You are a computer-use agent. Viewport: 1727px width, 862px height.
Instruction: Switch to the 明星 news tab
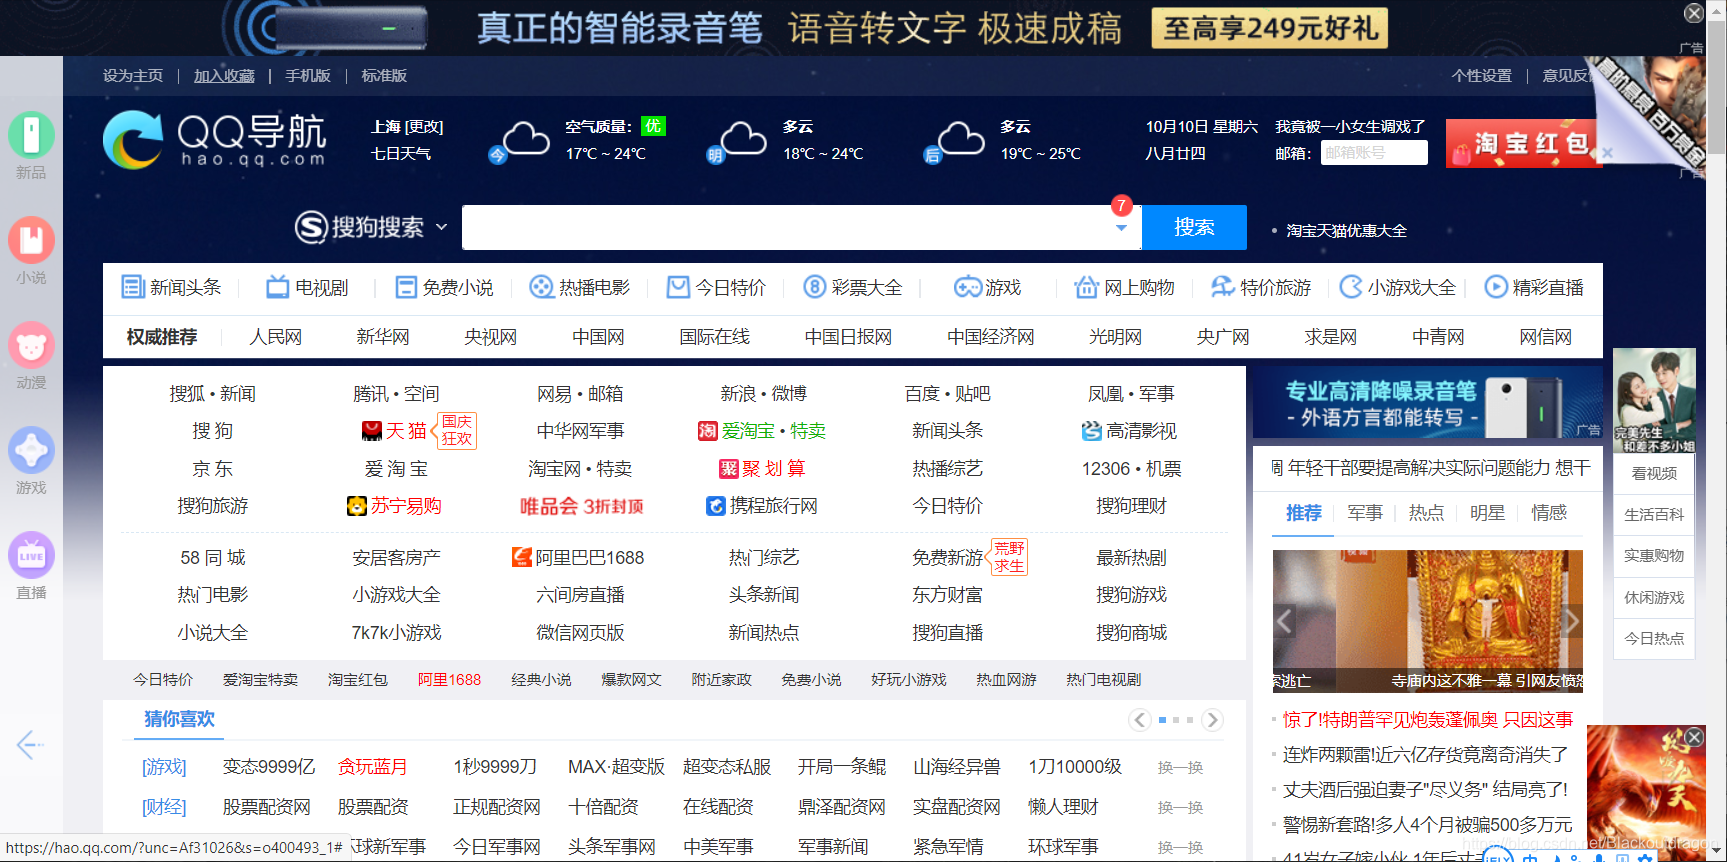coord(1487,513)
